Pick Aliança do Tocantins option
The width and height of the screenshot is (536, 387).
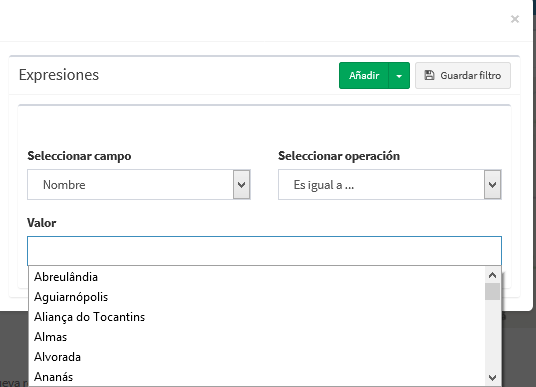[x=90, y=317]
